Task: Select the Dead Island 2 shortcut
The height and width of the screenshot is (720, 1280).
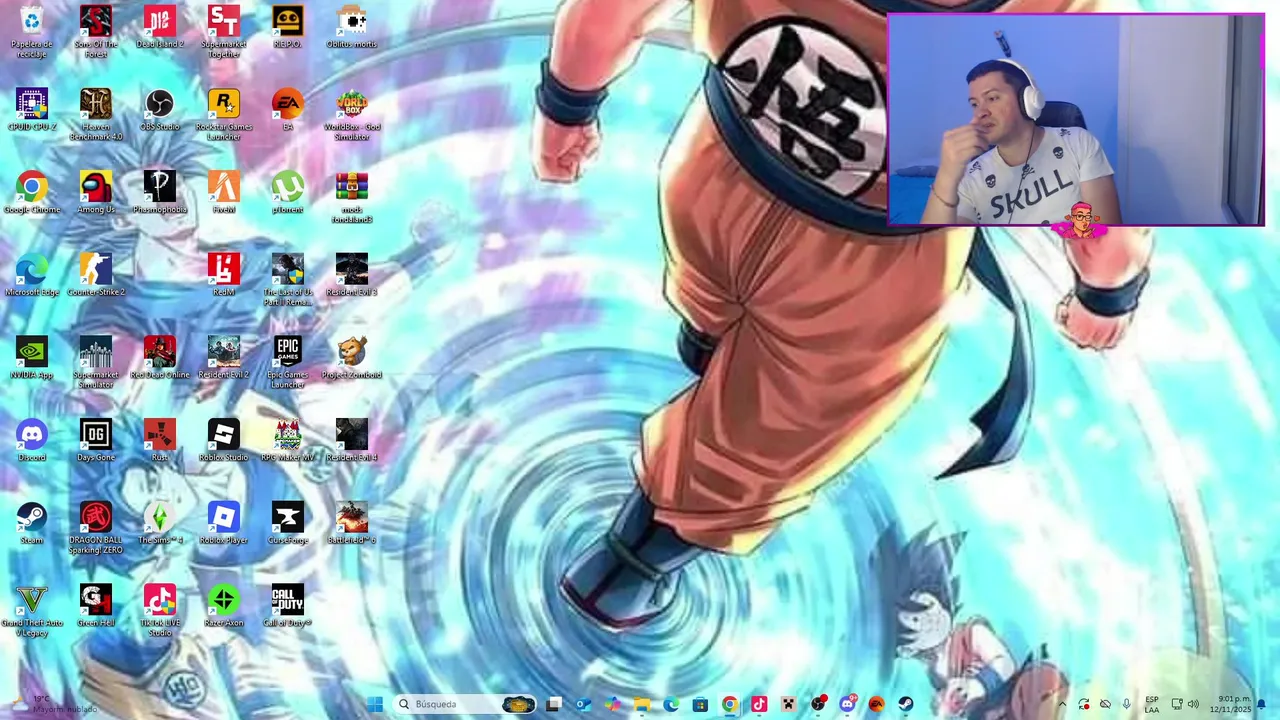Action: click(x=160, y=27)
